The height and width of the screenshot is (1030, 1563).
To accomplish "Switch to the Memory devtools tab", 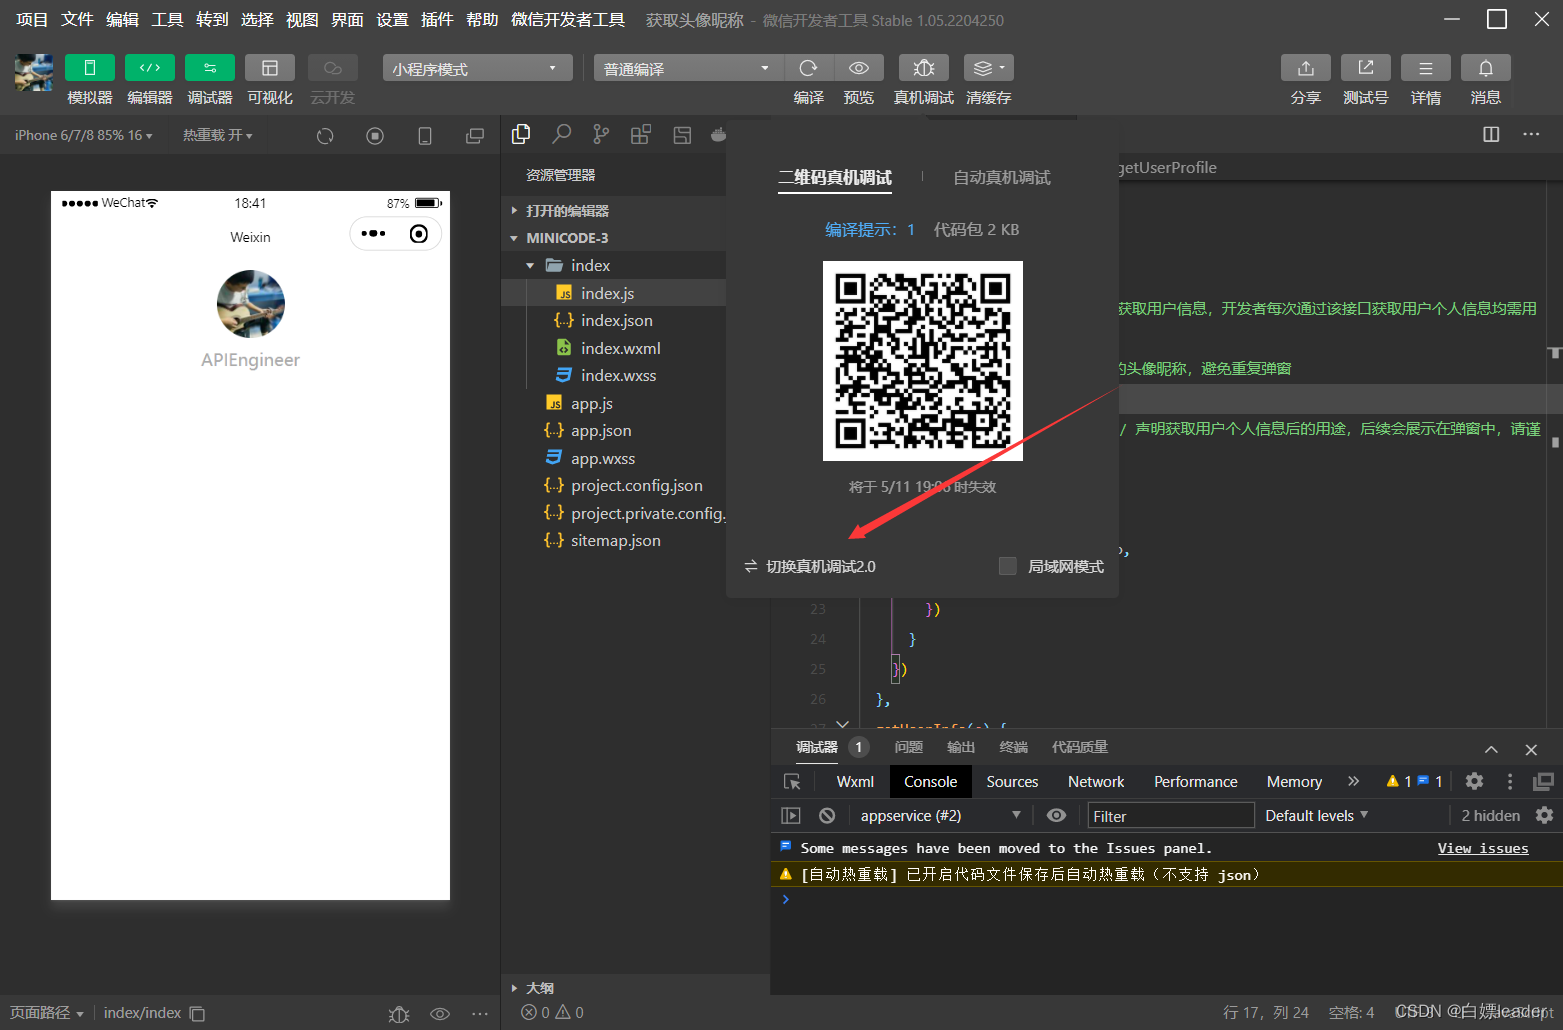I will 1294,782.
